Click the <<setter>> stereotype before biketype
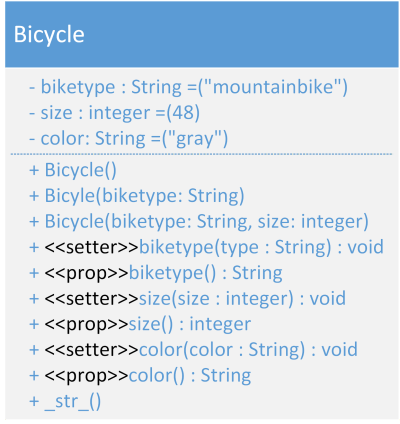The height and width of the screenshot is (424, 400). [x=91, y=247]
